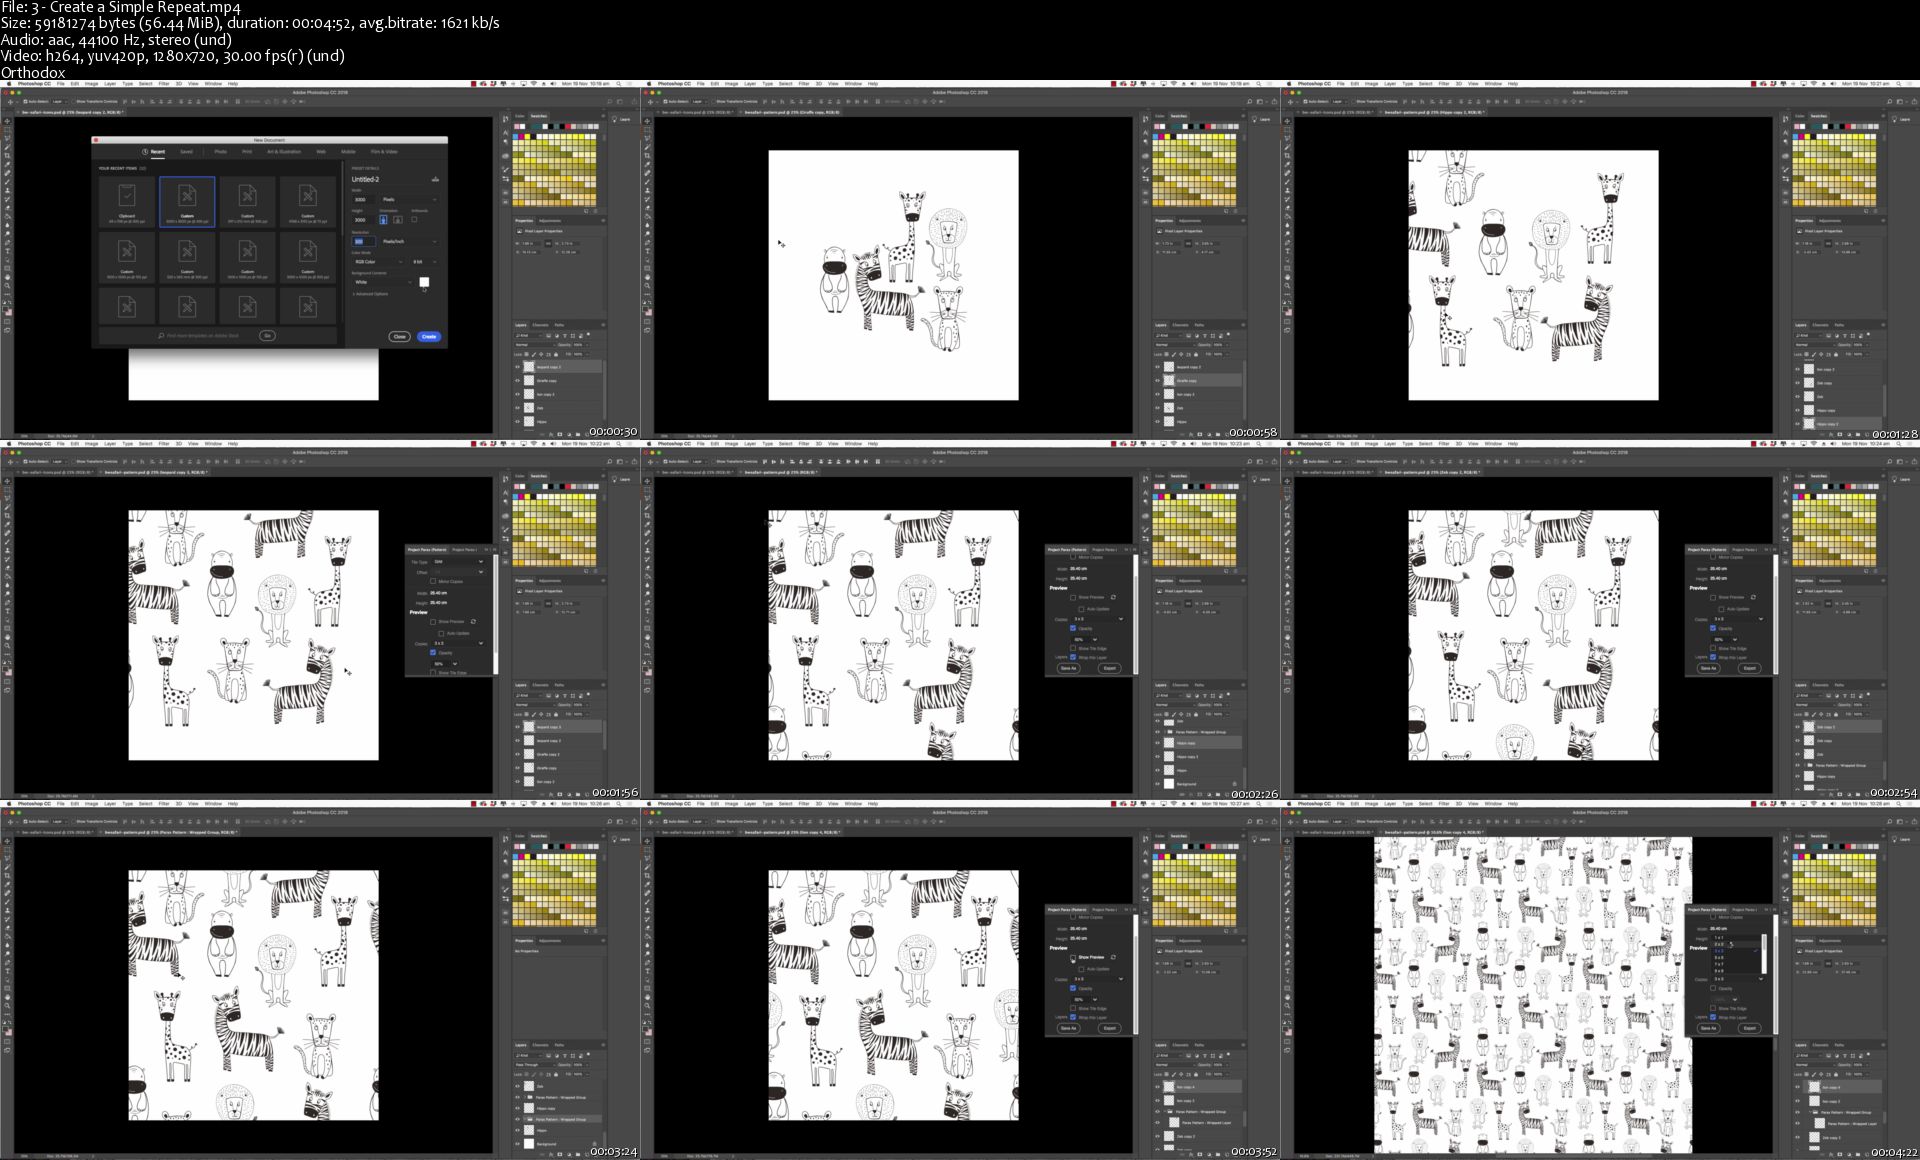Check Mirror Copies in the 00:02:26 frame panel
This screenshot has height=1160, width=1920.
click(1073, 557)
